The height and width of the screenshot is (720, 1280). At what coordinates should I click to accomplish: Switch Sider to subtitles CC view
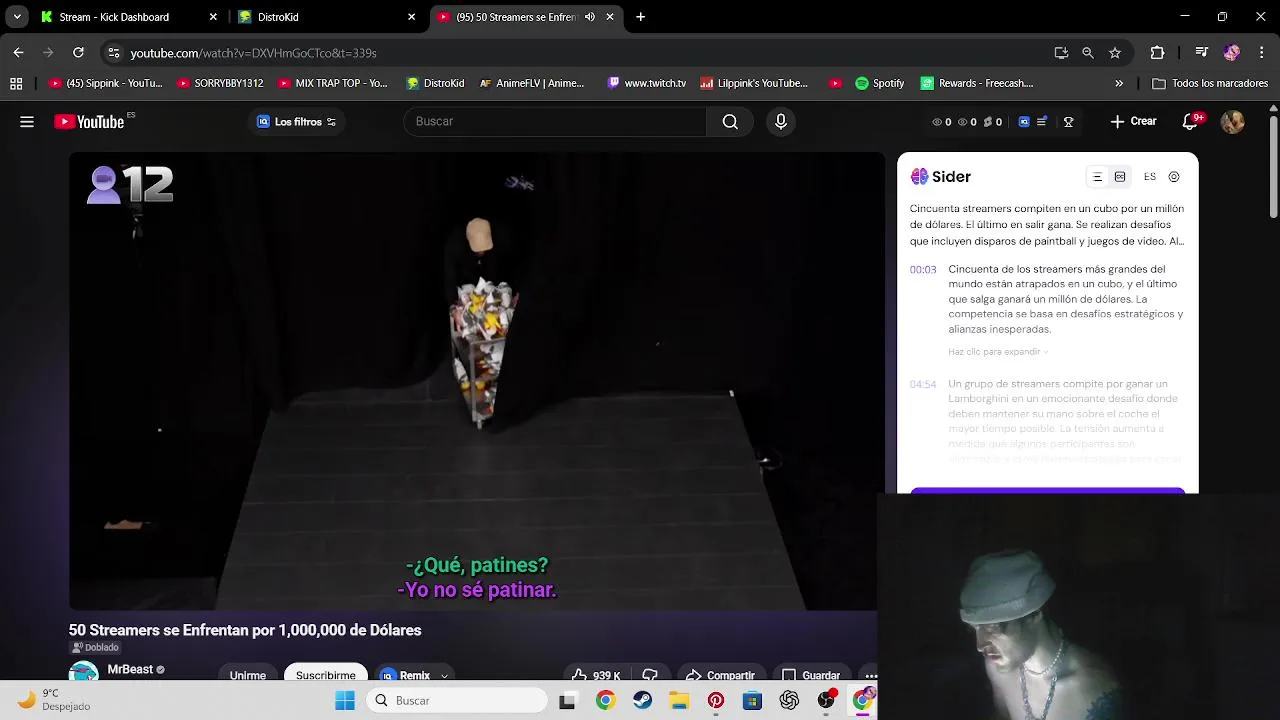(1120, 177)
